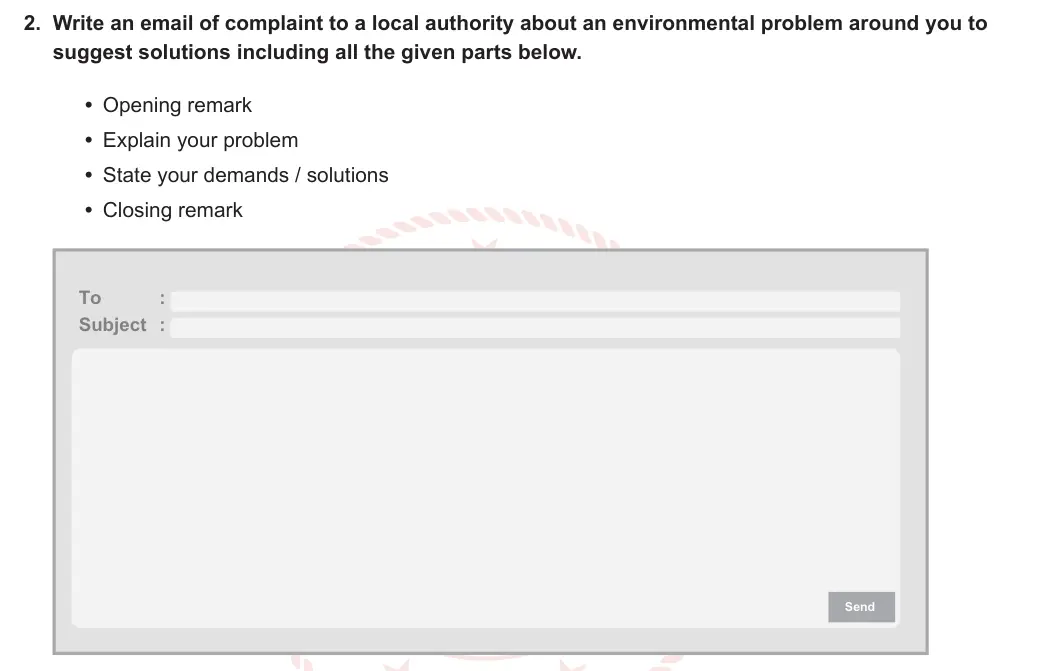The width and height of the screenshot is (1053, 671).
Task: Click the line "suggest solutions including all the given parts"
Action: 317,52
